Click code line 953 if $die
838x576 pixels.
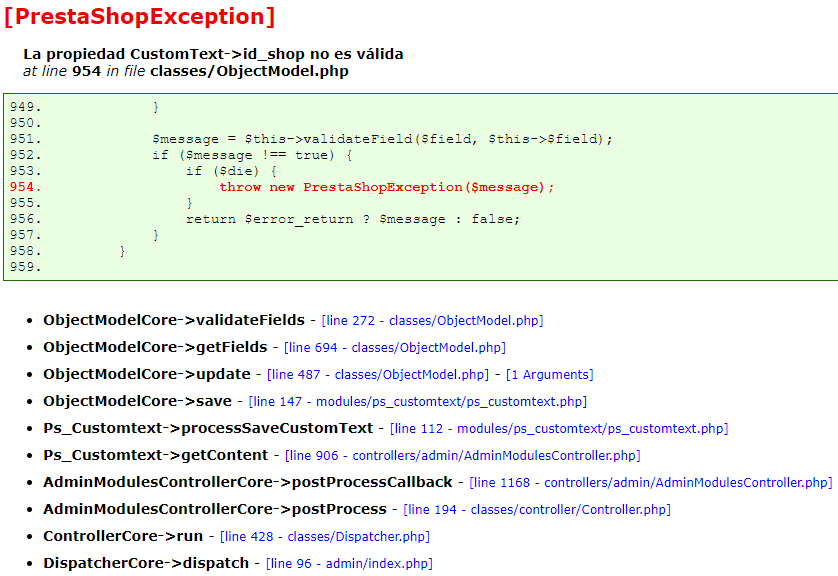point(231,171)
